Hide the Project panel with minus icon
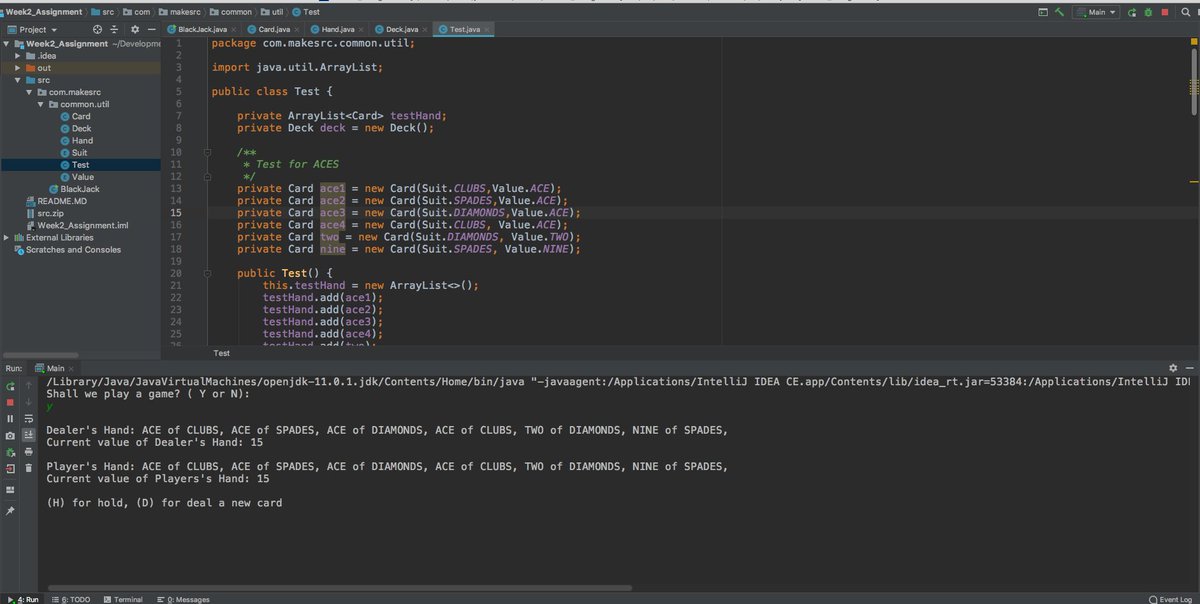This screenshot has width=1200, height=604. pyautogui.click(x=151, y=30)
